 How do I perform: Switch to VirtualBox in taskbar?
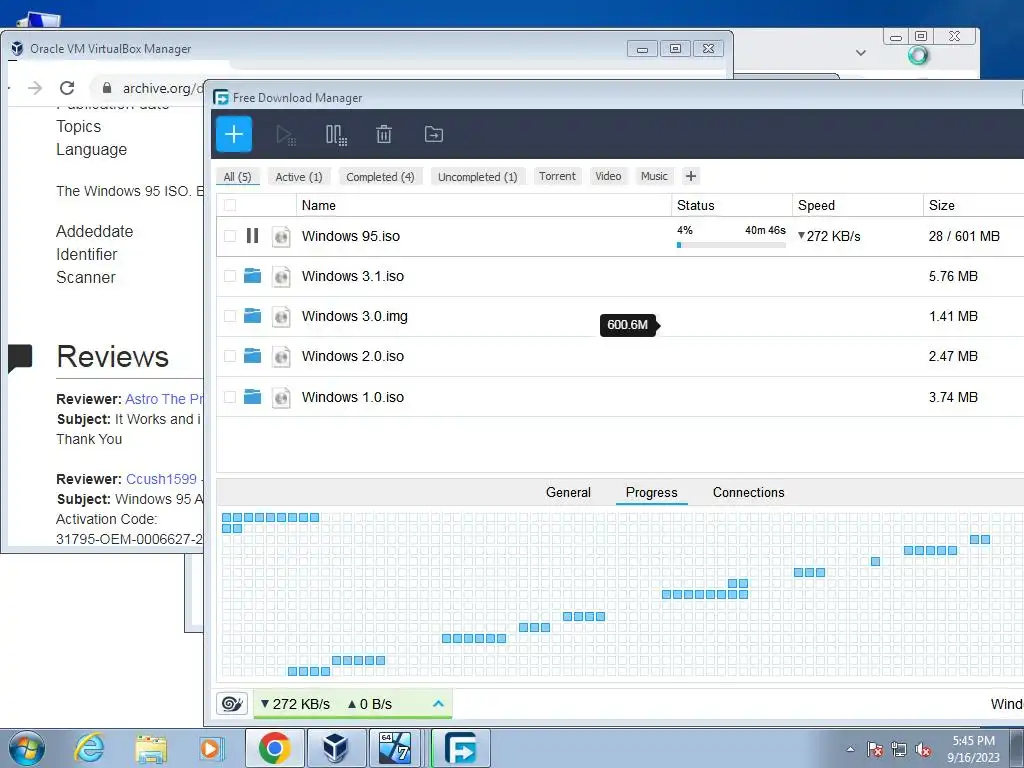(335, 748)
